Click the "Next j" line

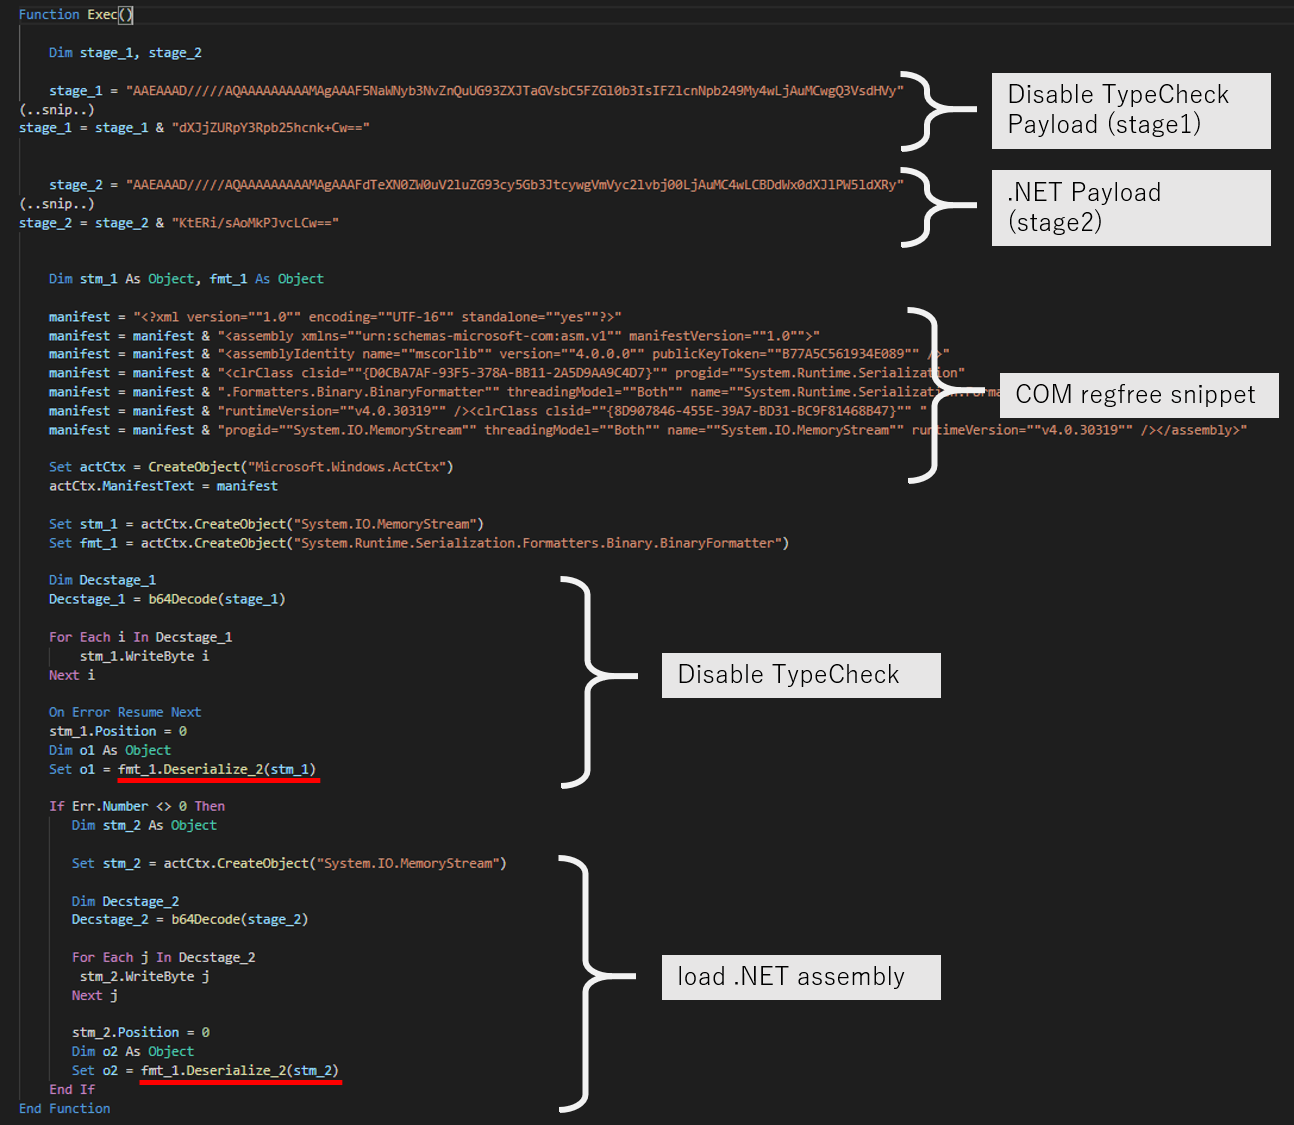click(95, 995)
